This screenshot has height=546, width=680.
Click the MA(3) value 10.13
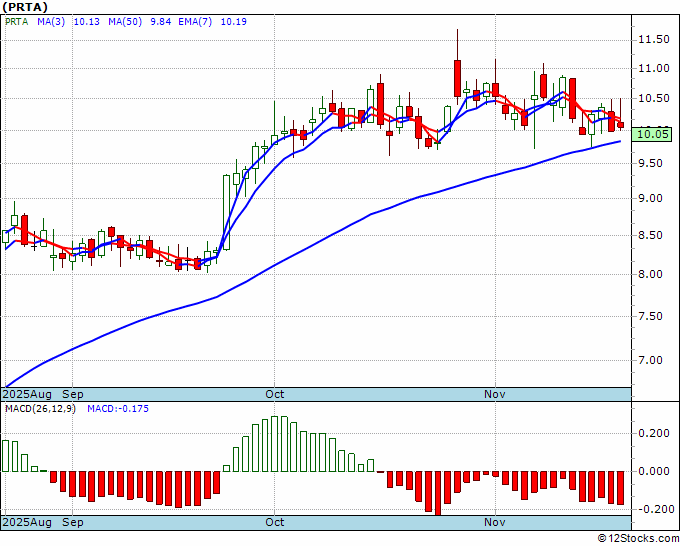pyautogui.click(x=87, y=22)
